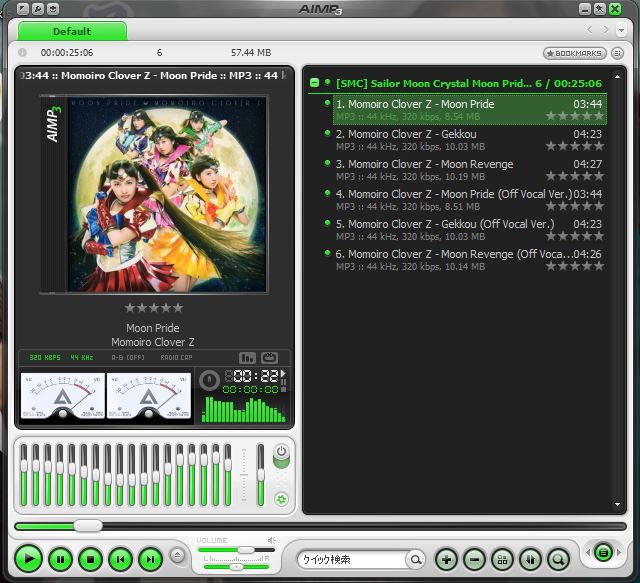Remove files with the minus button
Viewport: 640px width, 583px height.
[475, 560]
